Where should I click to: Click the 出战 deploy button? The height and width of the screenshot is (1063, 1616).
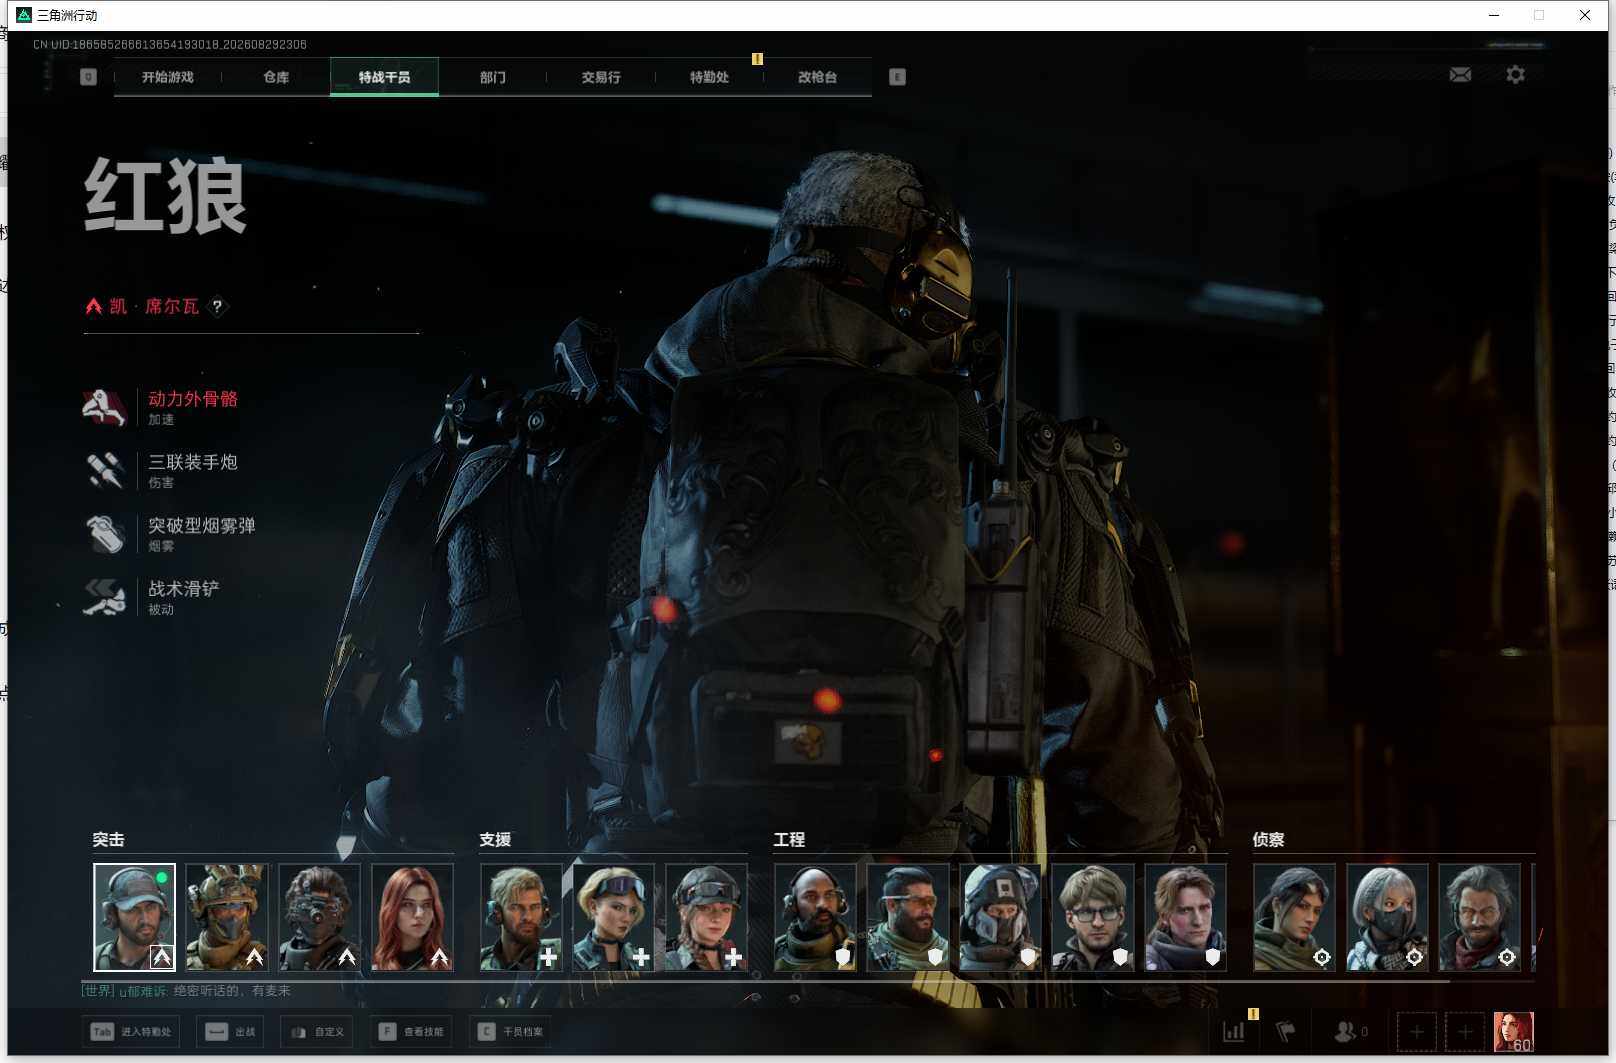tap(230, 1032)
